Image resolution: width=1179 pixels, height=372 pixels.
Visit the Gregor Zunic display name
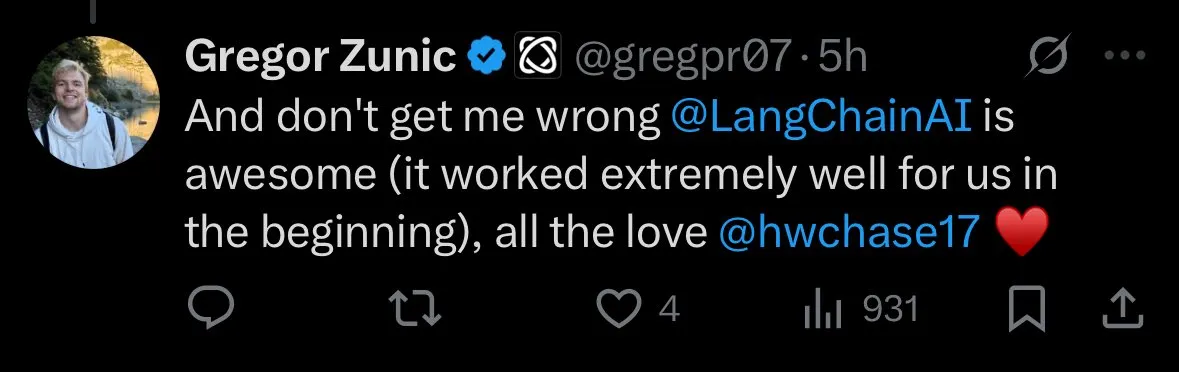pyautogui.click(x=320, y=56)
